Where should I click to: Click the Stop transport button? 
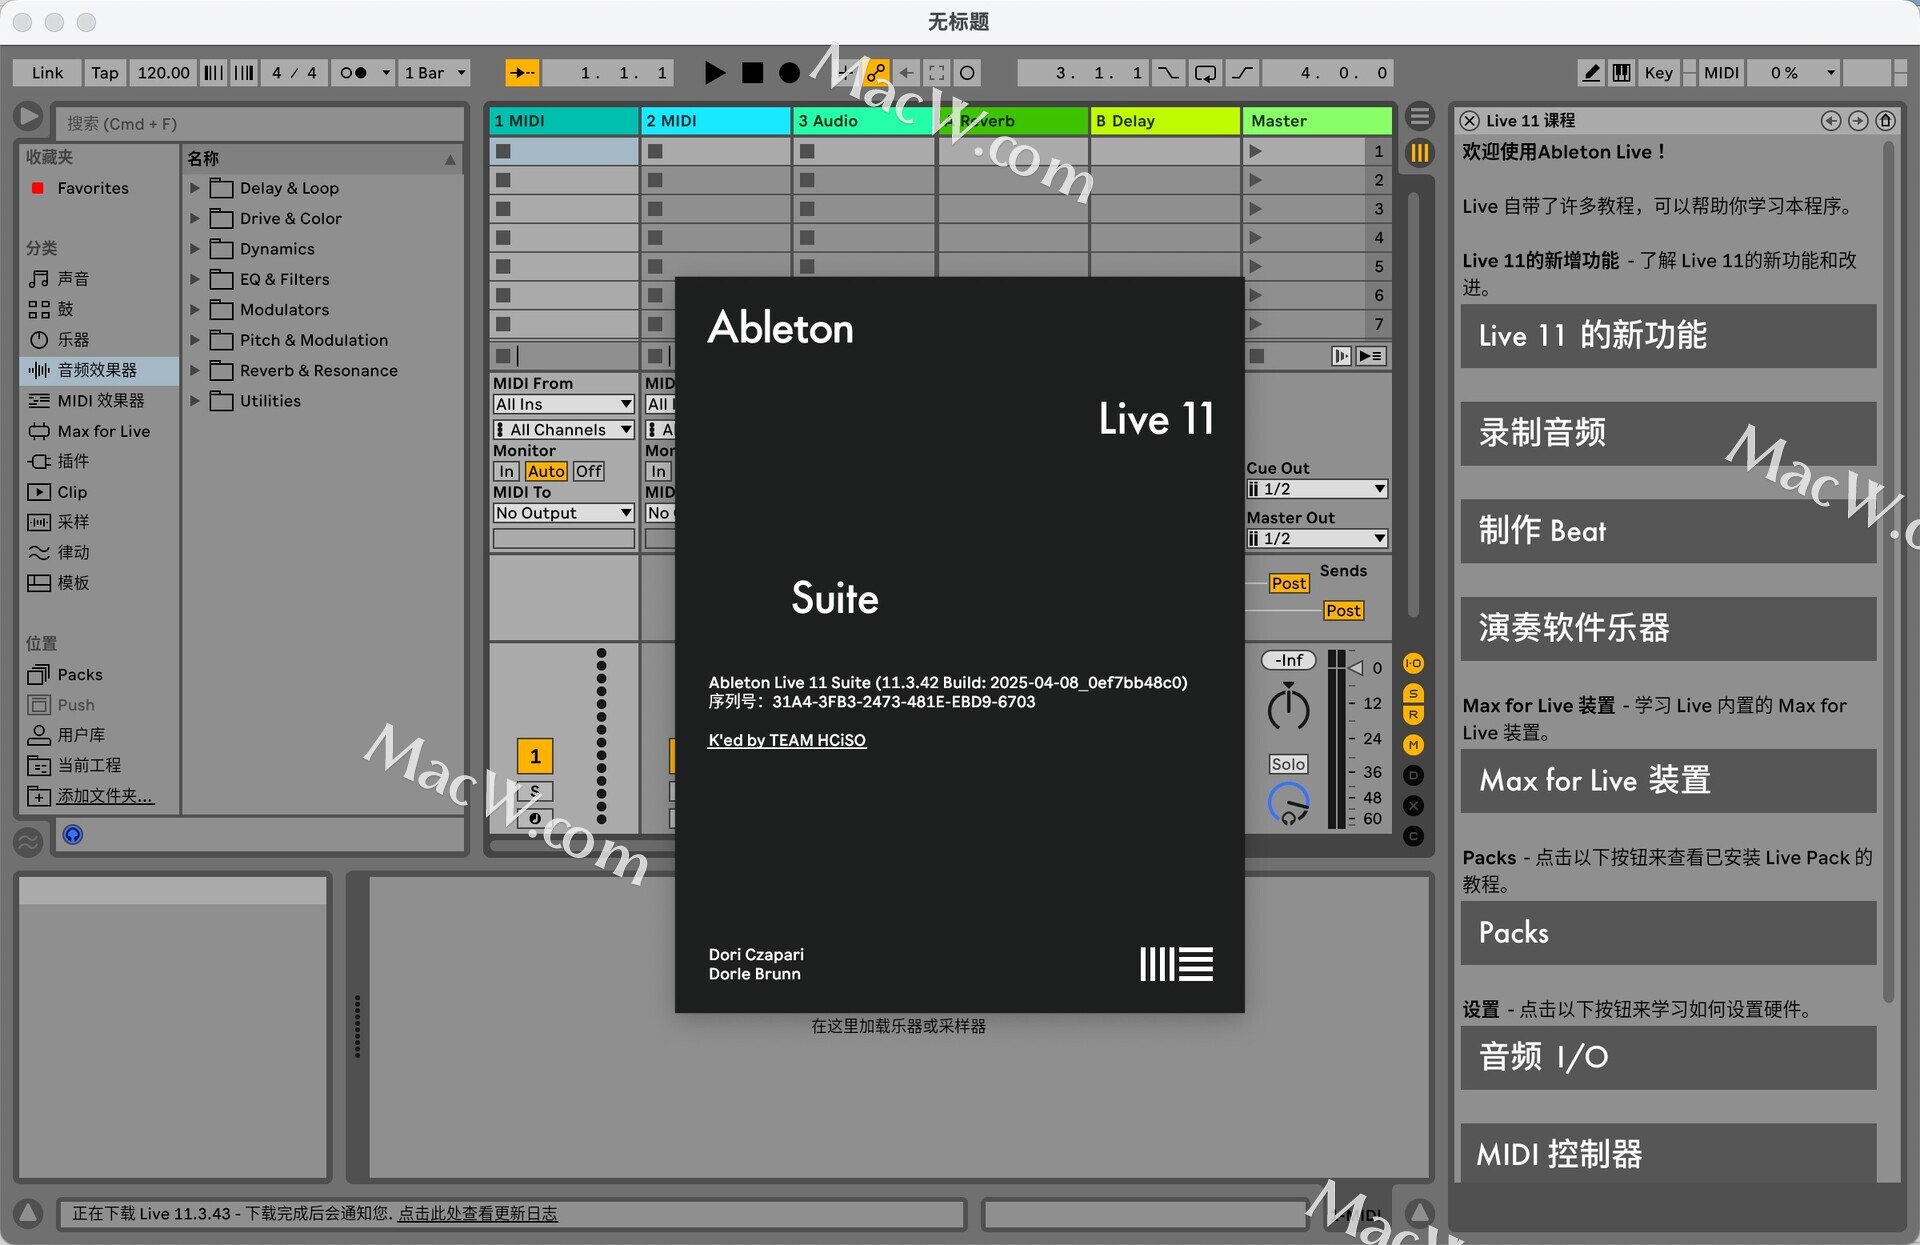tap(752, 73)
